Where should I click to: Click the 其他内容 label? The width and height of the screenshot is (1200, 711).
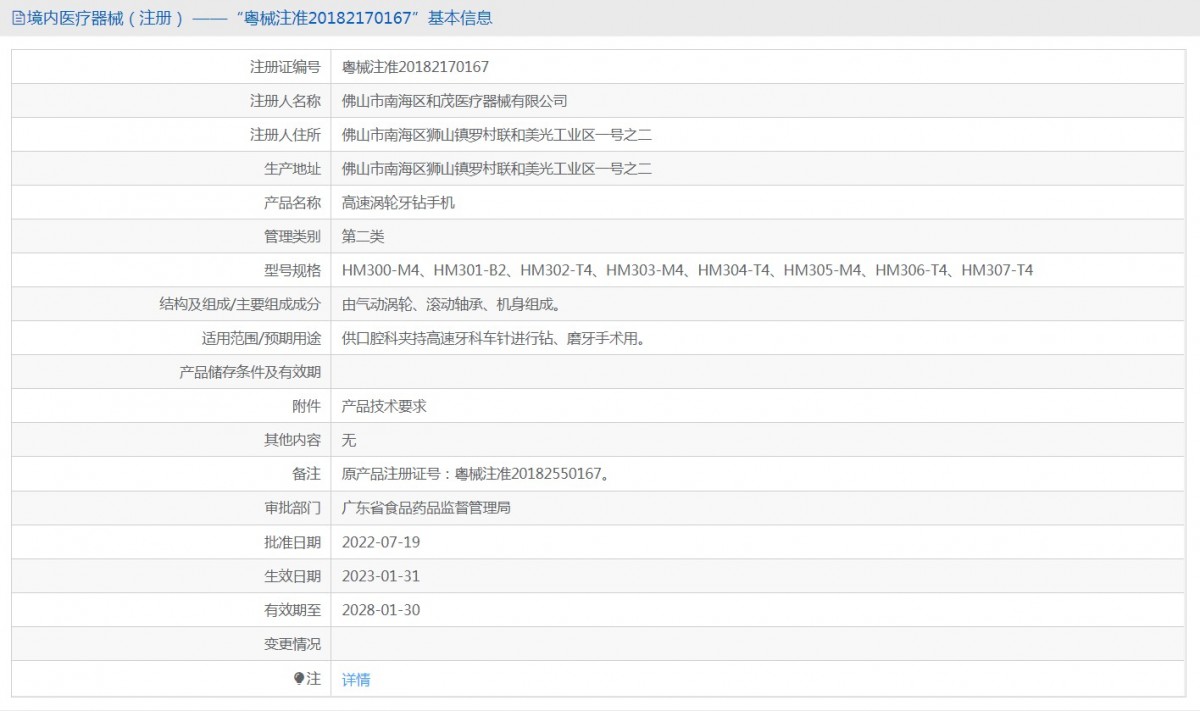(292, 441)
